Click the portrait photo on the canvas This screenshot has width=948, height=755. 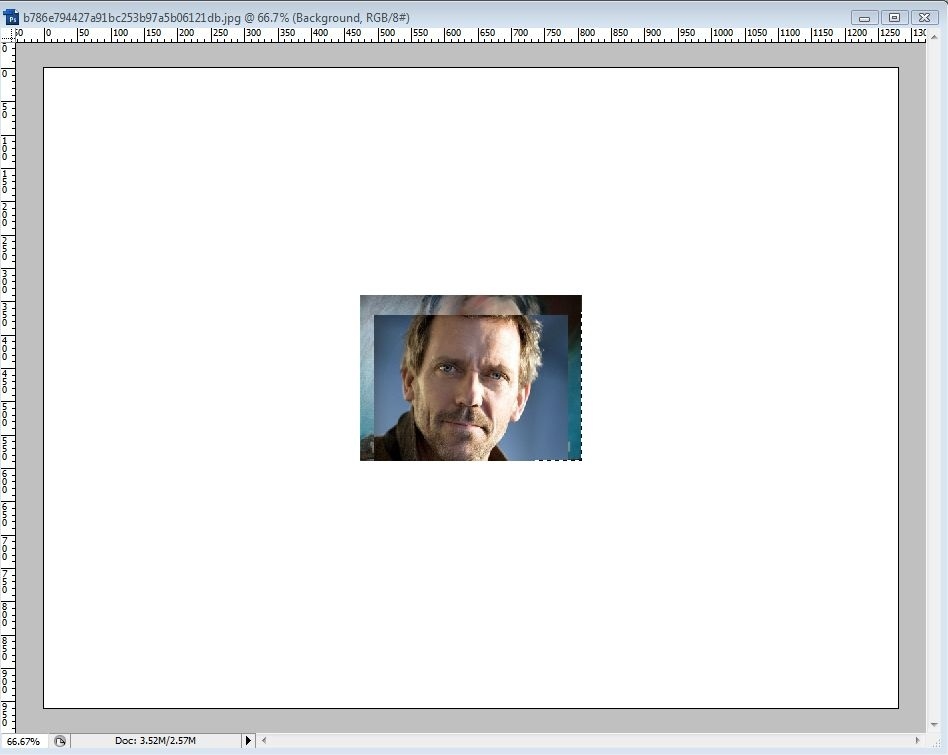point(471,378)
